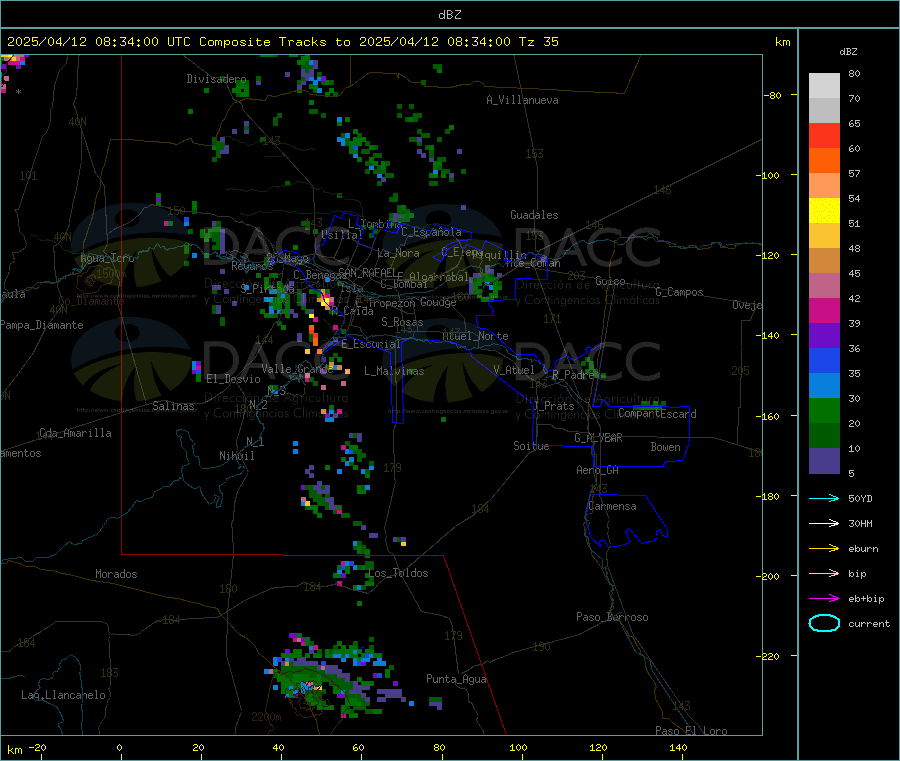Click the Guadales map label

click(534, 215)
